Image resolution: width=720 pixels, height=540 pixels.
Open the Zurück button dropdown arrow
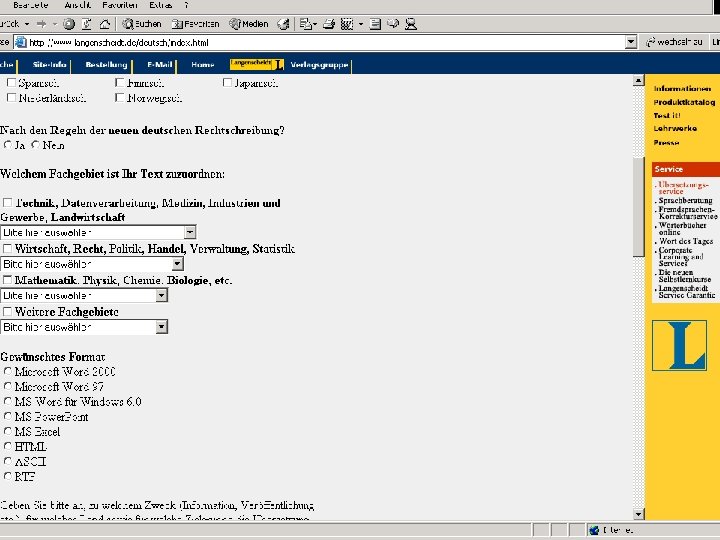click(x=27, y=24)
